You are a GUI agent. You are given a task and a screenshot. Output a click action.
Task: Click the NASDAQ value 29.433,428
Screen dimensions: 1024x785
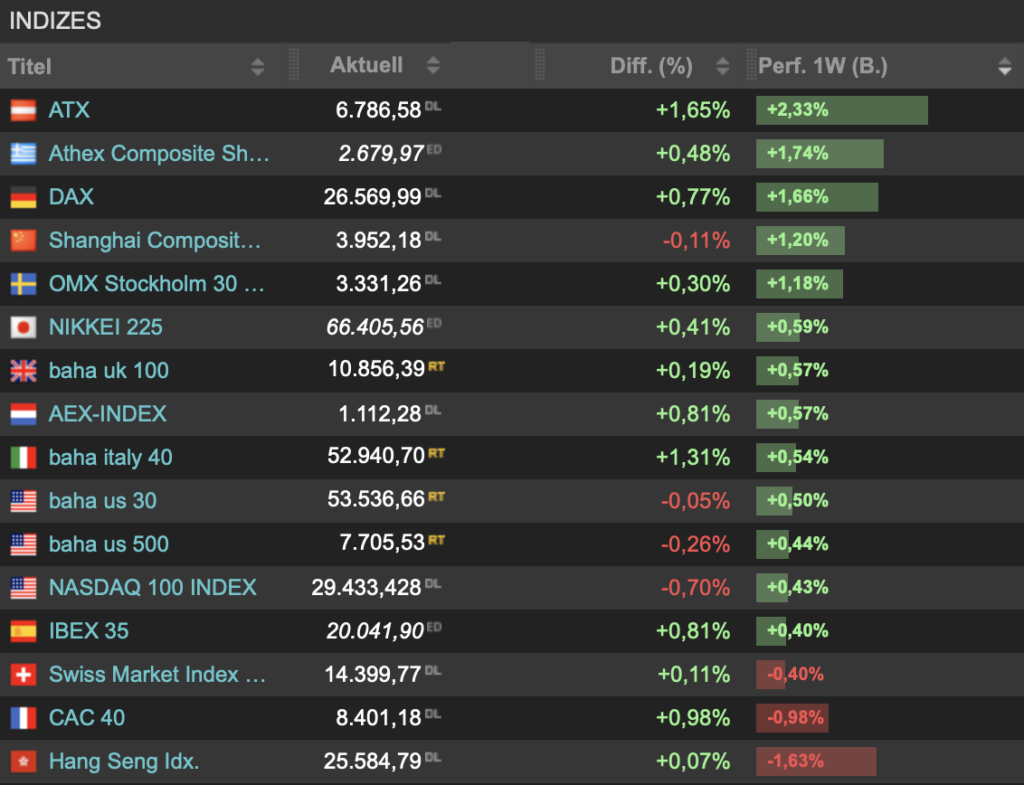(x=366, y=588)
